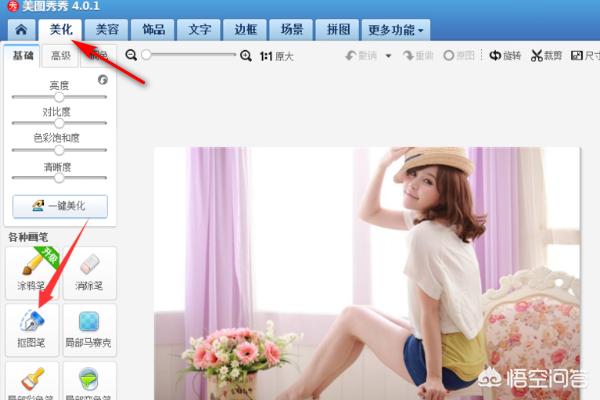Screen dimensions: 600x400
Task: Click the undo 撤销 button
Action: (x=361, y=56)
